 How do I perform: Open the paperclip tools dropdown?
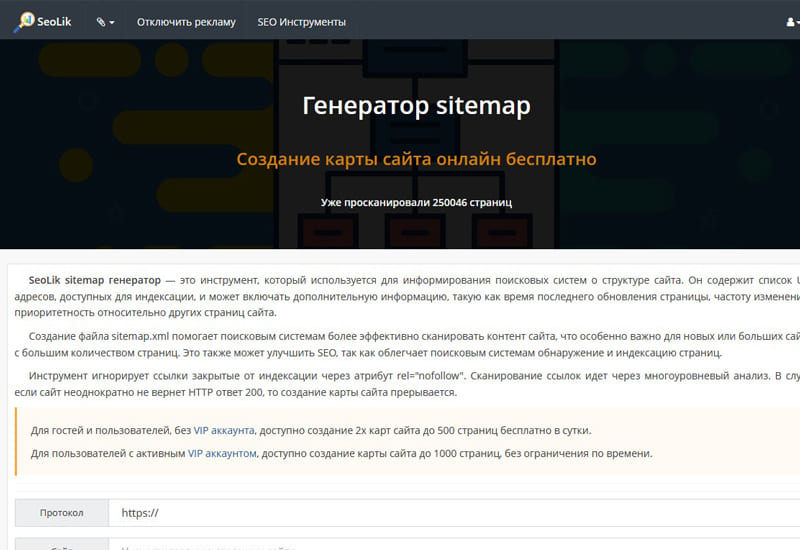[105, 22]
